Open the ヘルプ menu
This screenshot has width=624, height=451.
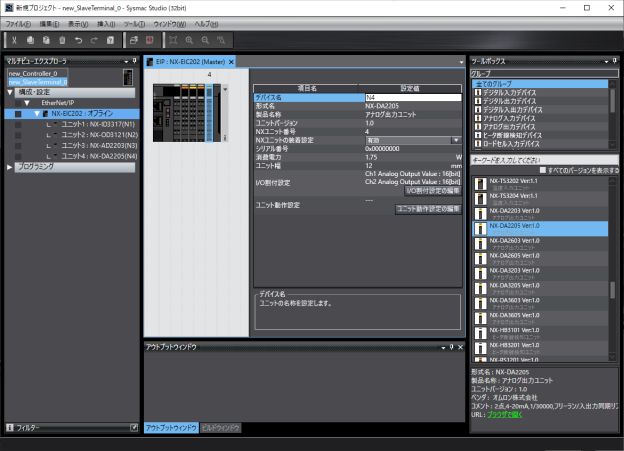(x=206, y=24)
